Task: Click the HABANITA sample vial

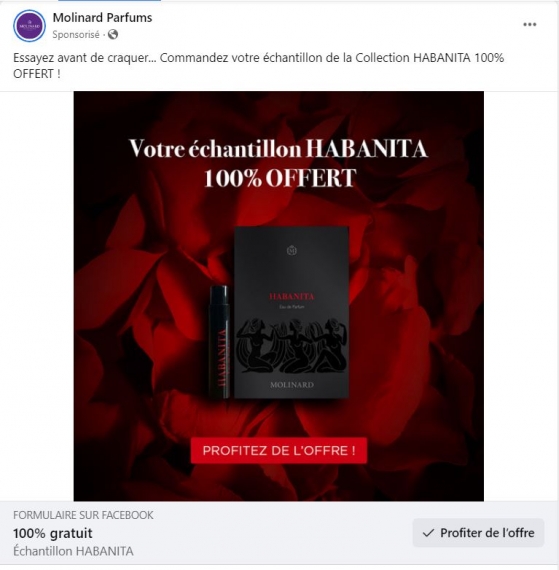Action: pyautogui.click(x=220, y=342)
